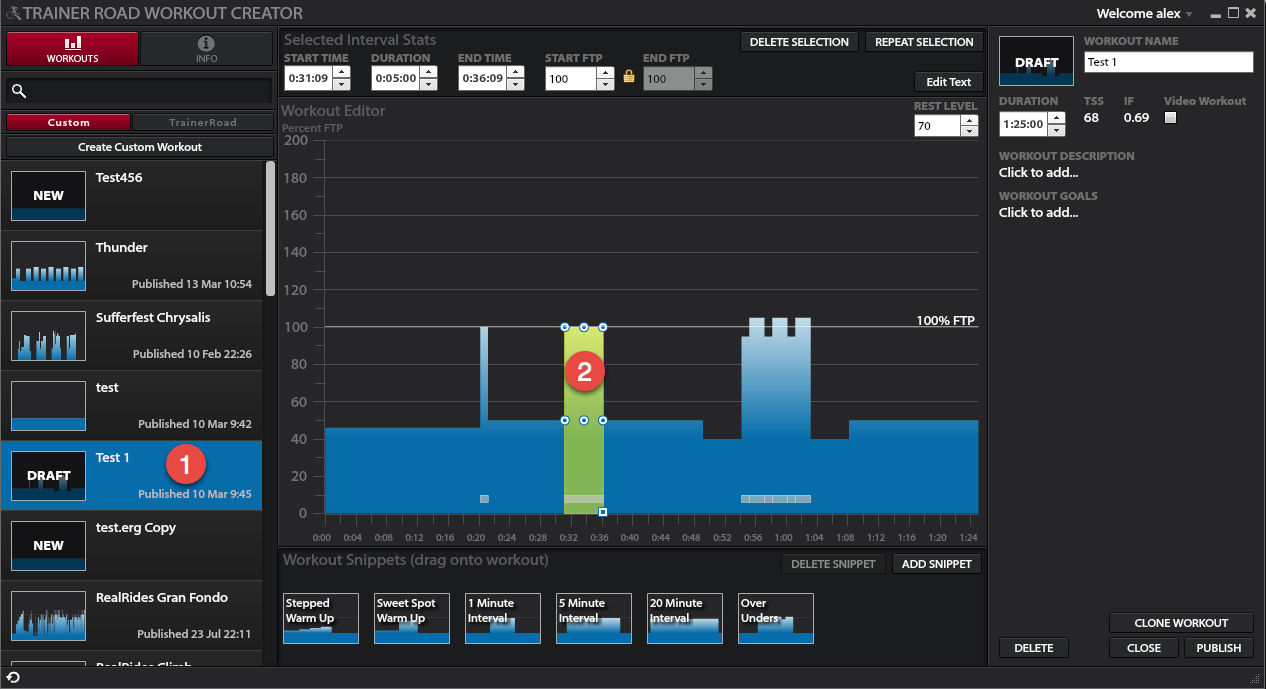Click Add Snippet button
The image size is (1266, 689).
click(x=937, y=564)
